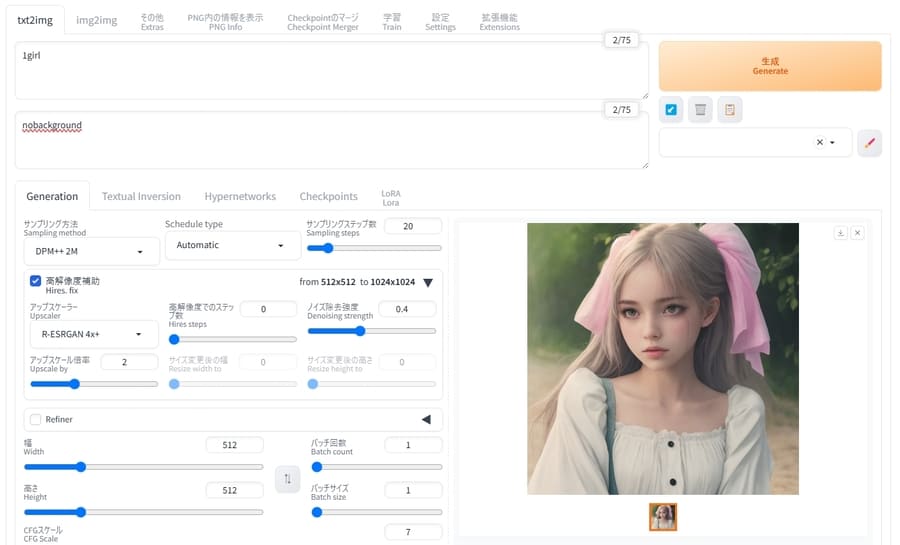Adjust the Upscale by slider

coord(94,384)
